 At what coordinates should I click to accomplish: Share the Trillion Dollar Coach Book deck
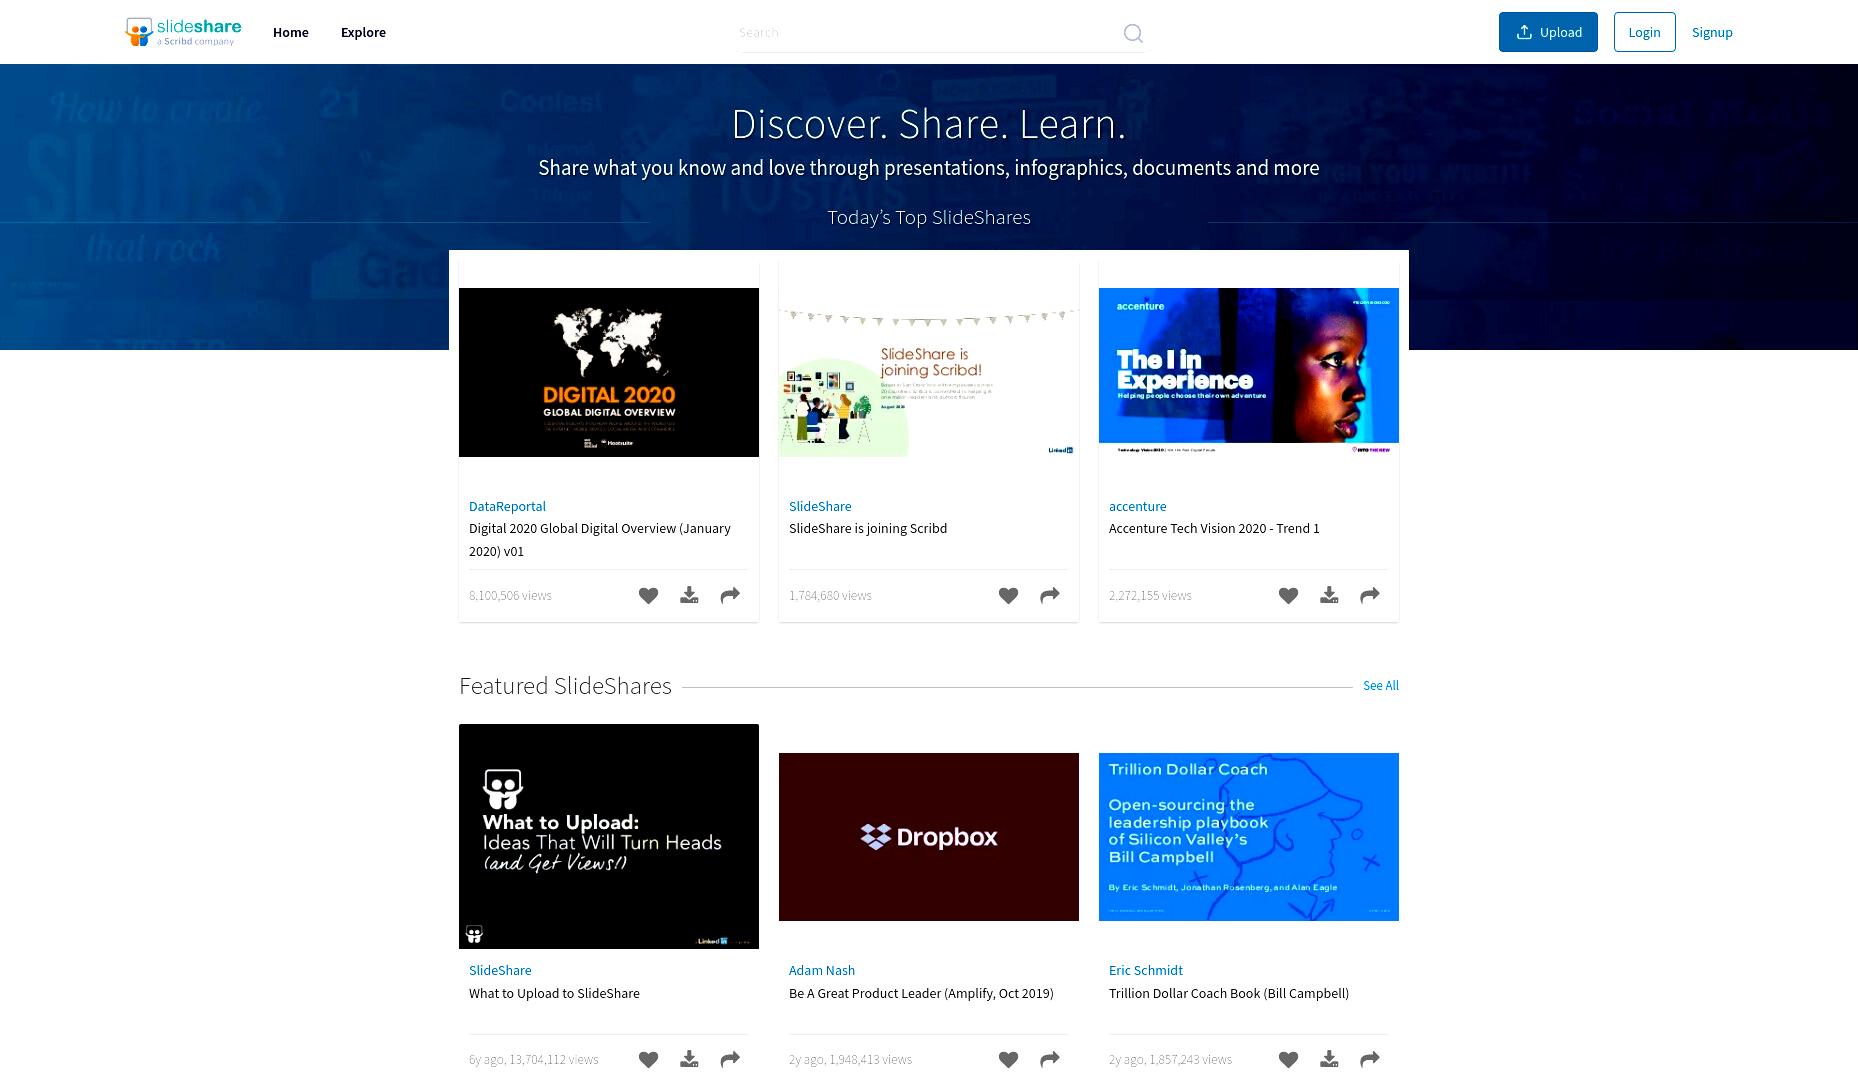1370,1060
